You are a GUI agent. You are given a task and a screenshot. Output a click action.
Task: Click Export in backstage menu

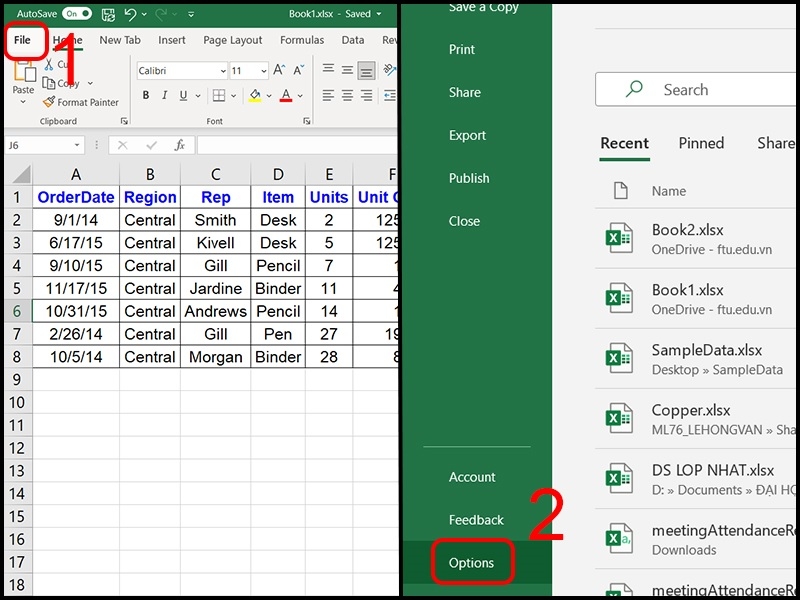tap(467, 135)
